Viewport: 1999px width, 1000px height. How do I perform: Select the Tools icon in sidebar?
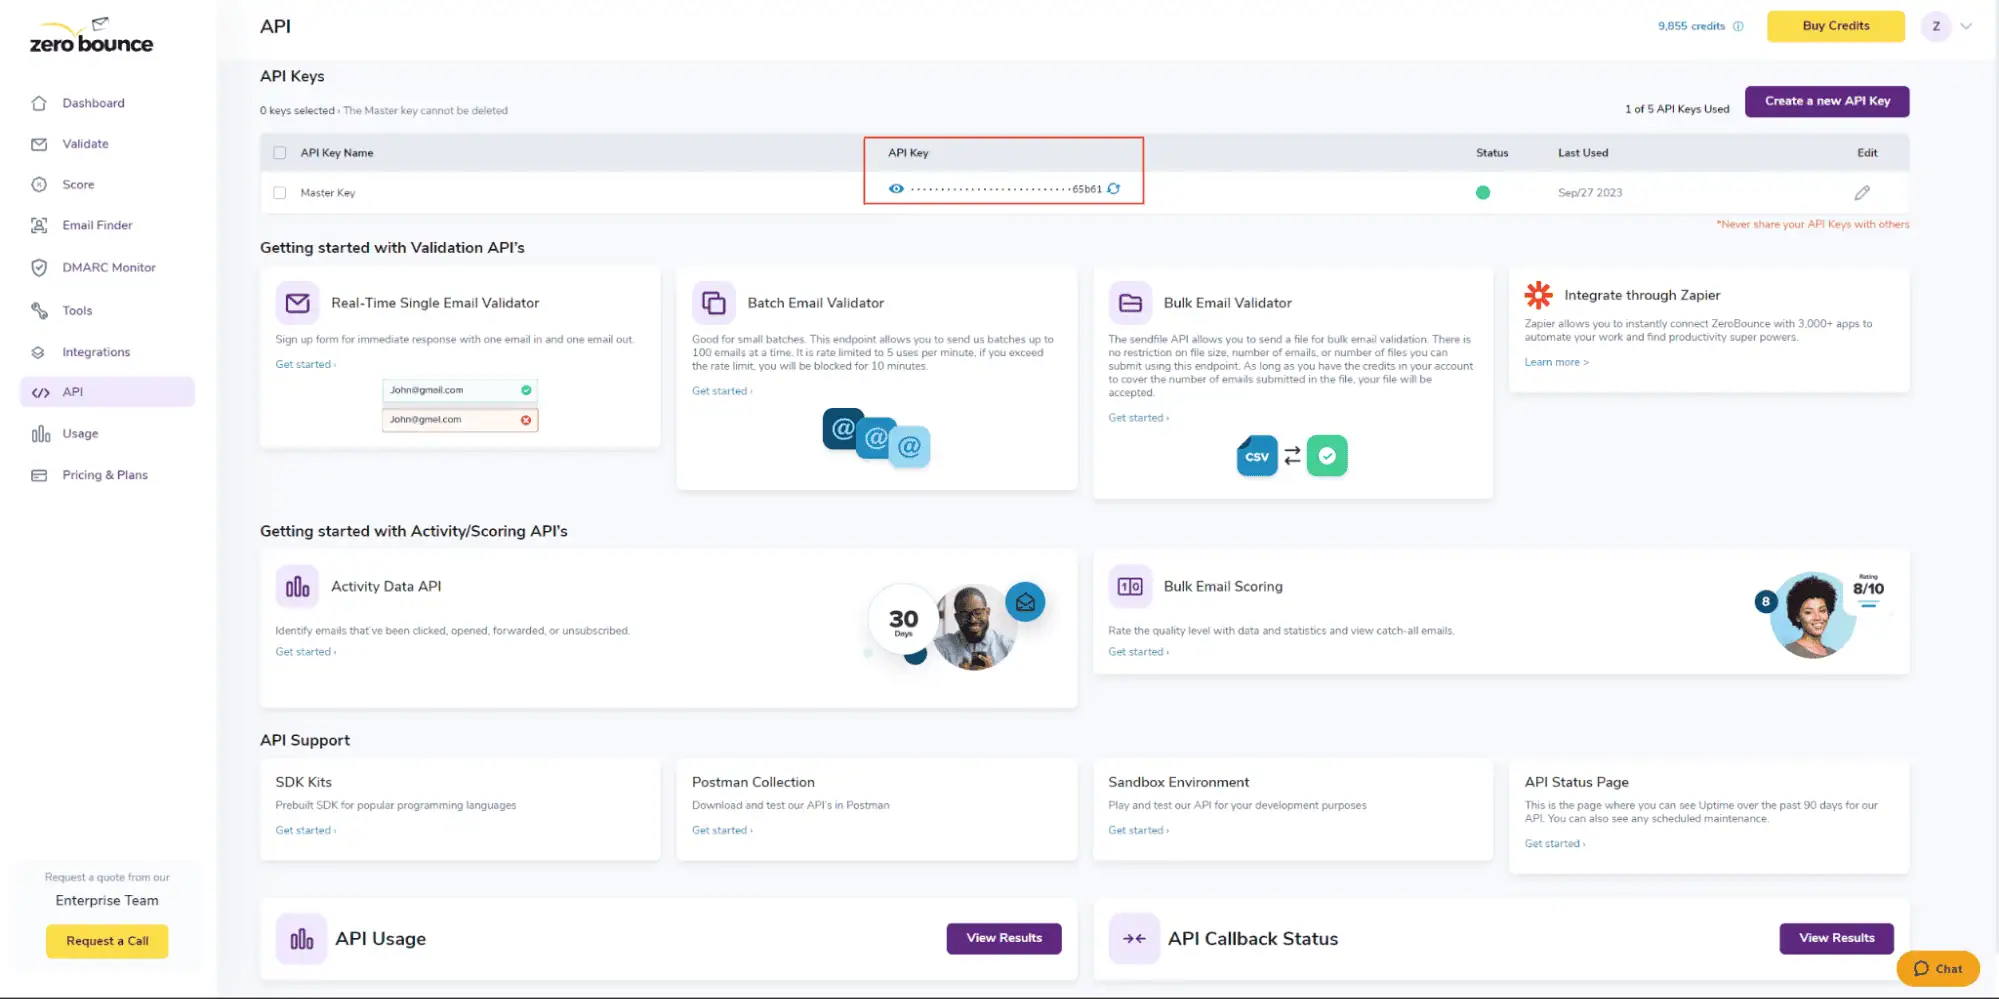point(38,310)
